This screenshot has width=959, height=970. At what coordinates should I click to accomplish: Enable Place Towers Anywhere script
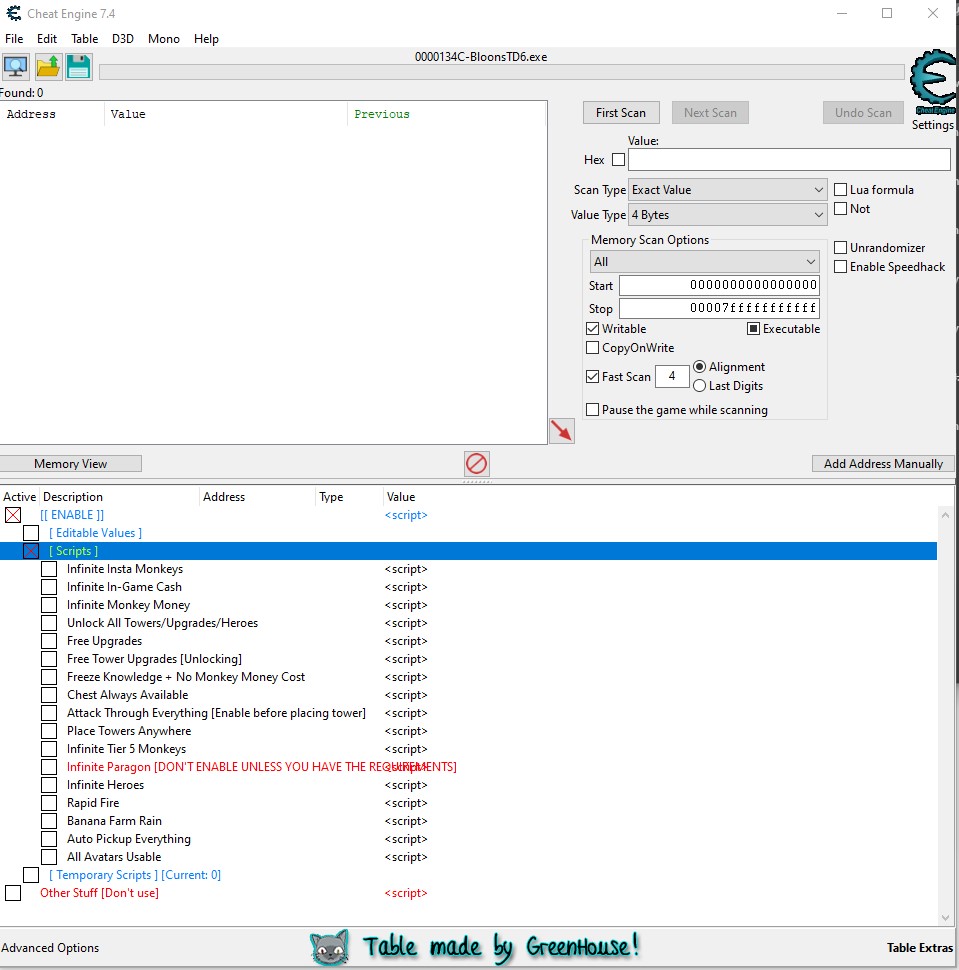(x=49, y=731)
